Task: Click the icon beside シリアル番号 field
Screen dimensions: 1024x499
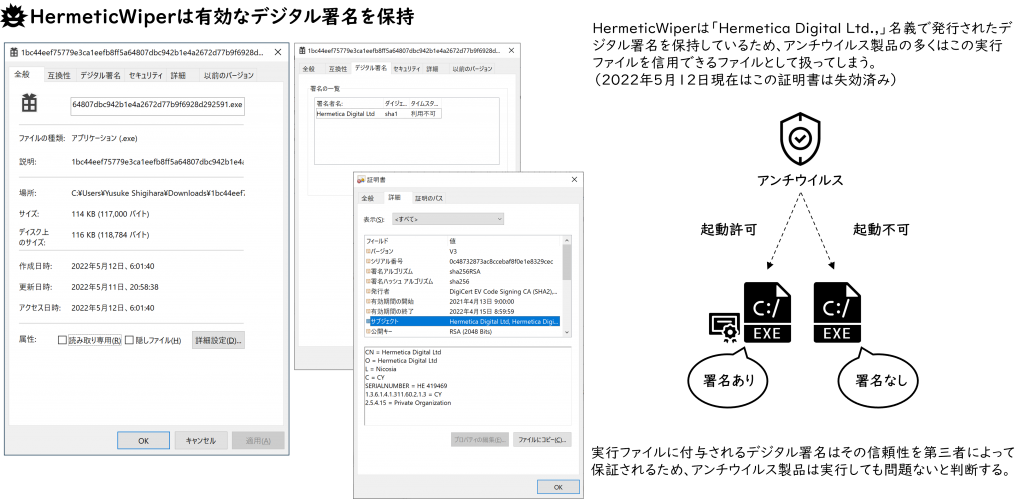Action: (368, 261)
